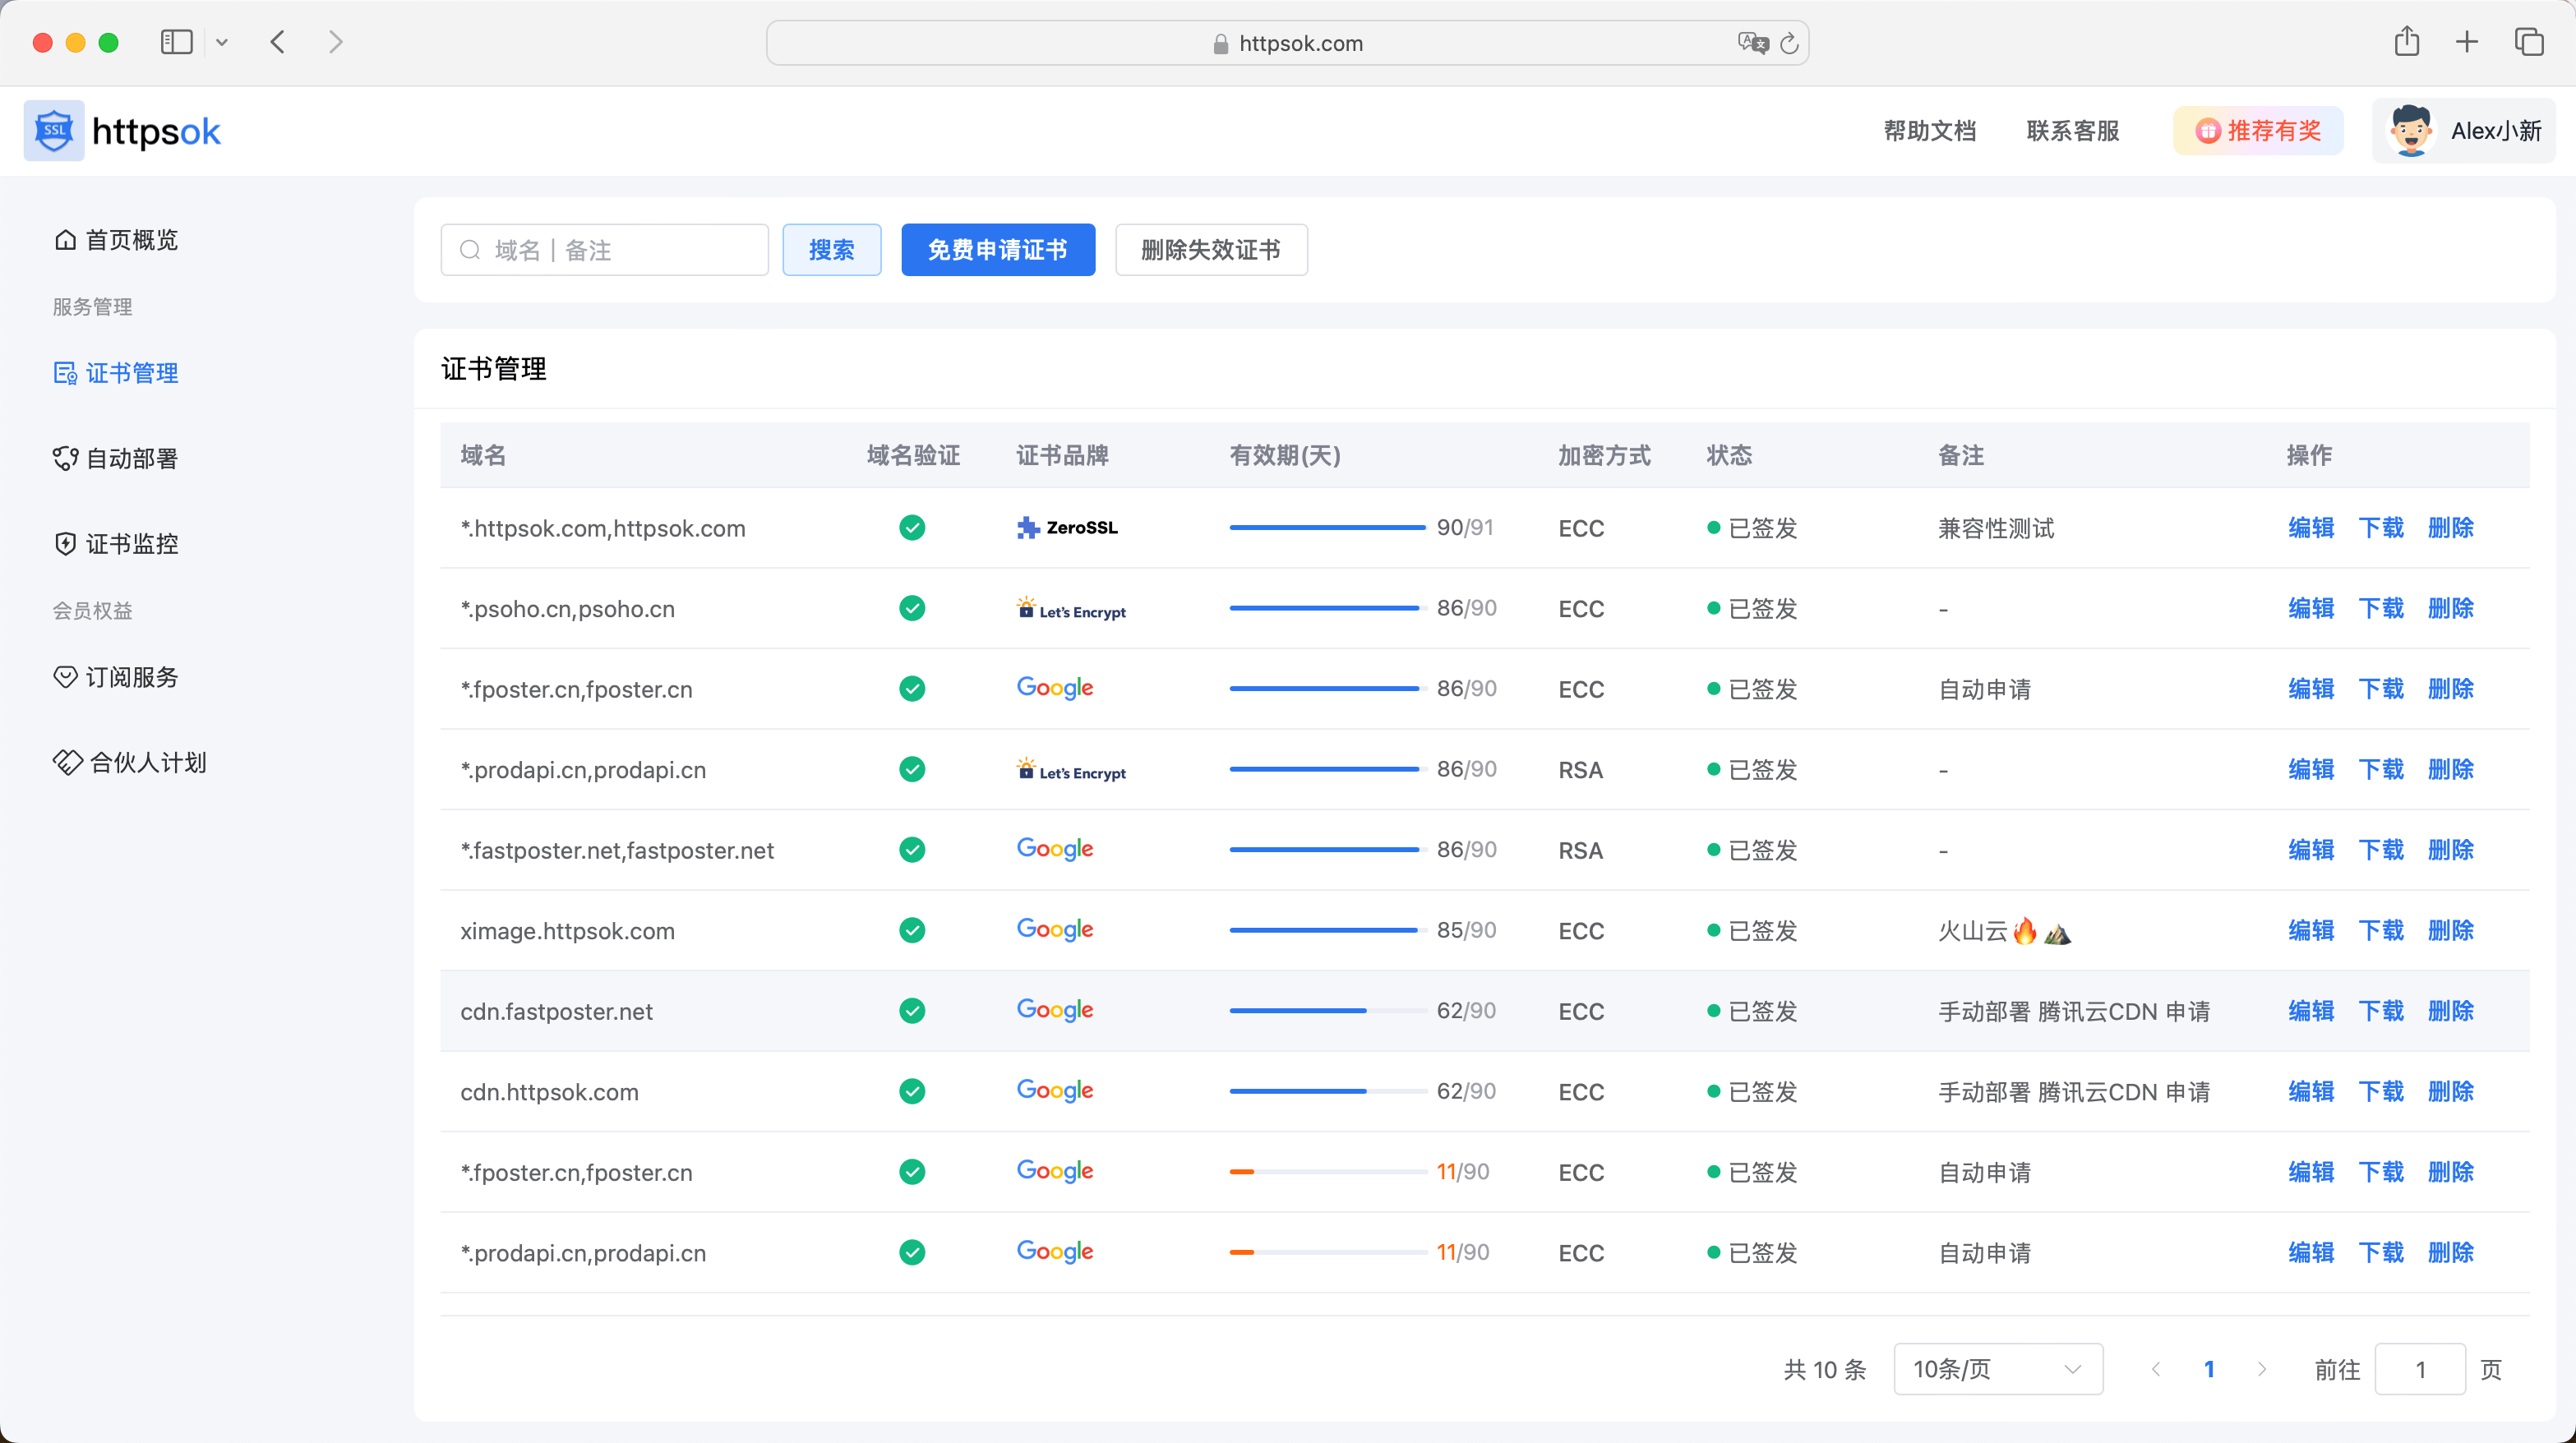Click 联系客服 menu item

coord(2074,131)
